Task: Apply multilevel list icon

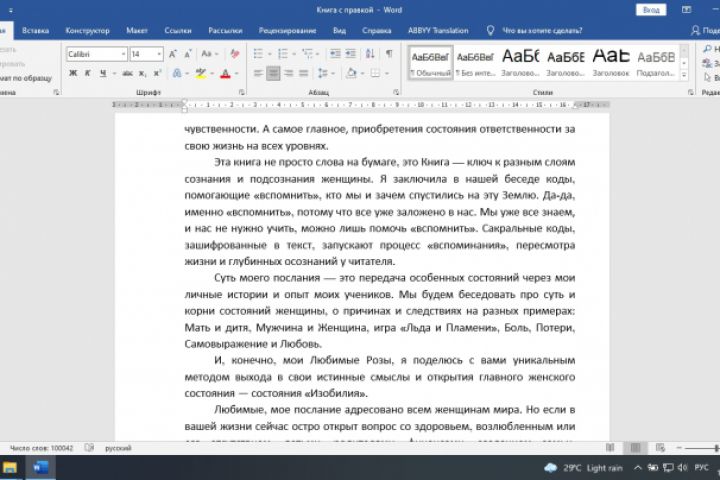Action: [x=307, y=54]
